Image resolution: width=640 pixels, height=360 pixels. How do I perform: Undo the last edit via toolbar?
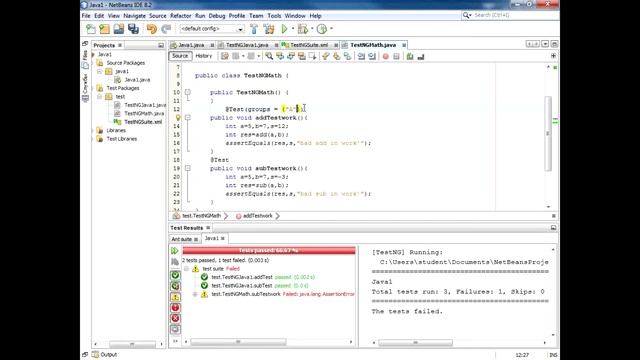[152, 29]
